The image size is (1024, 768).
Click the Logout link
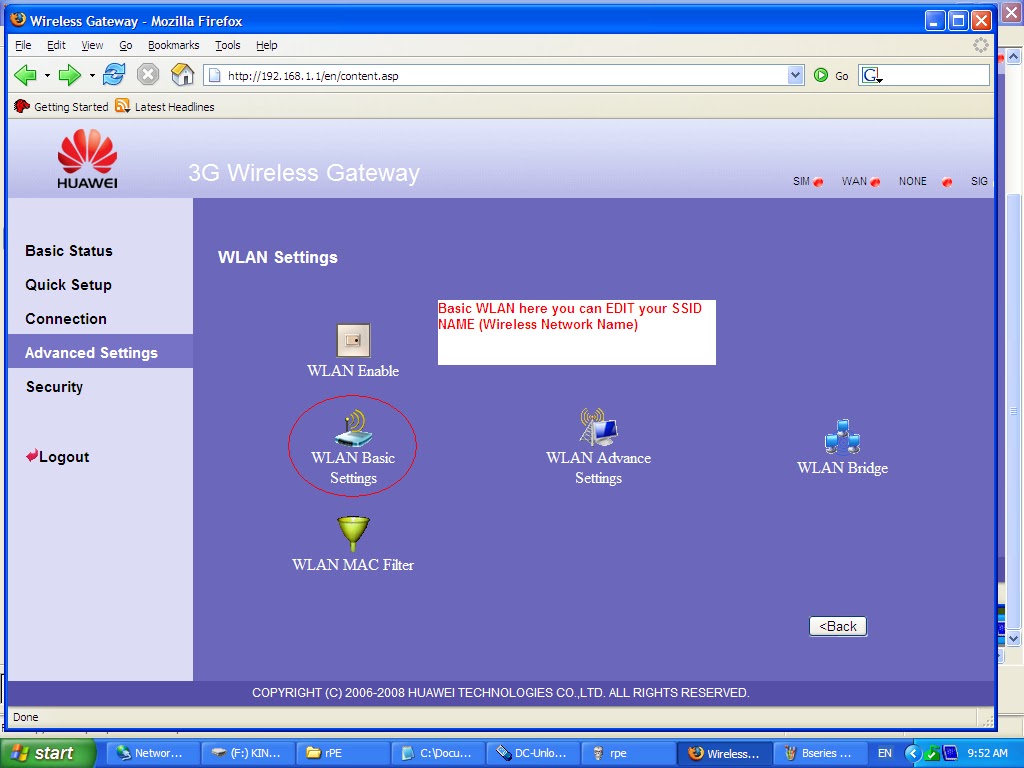click(57, 456)
